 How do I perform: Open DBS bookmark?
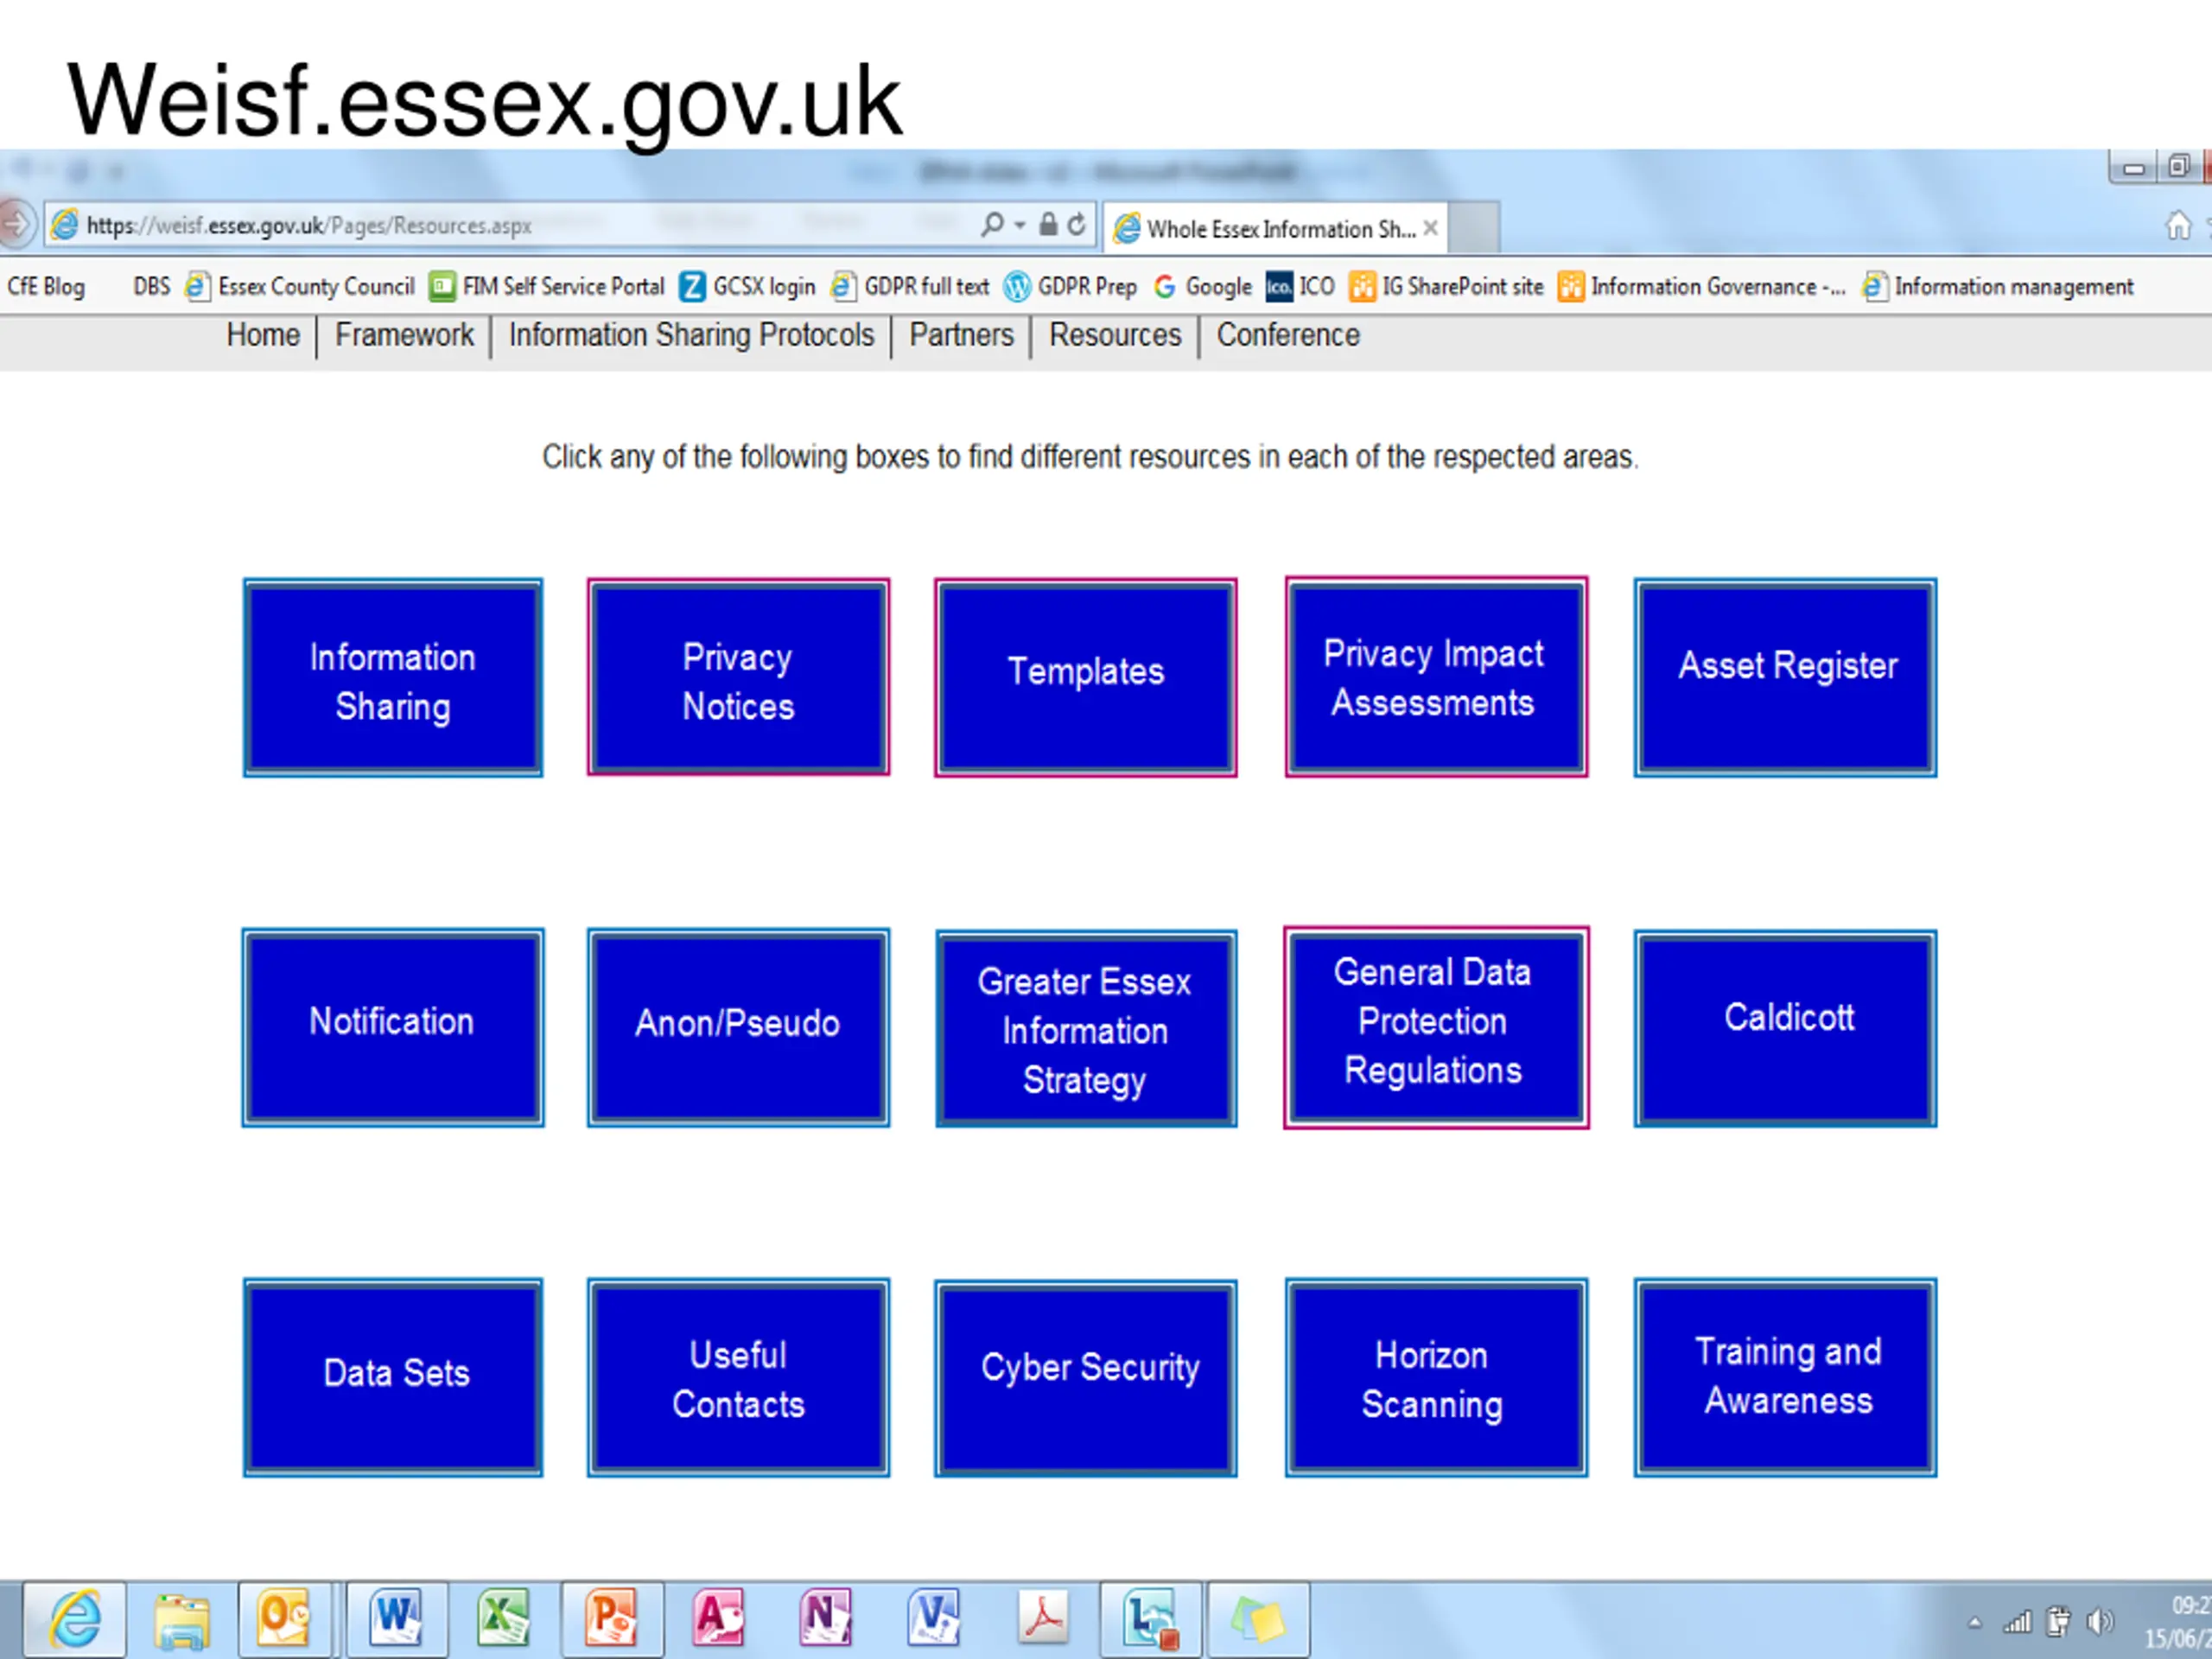(x=152, y=287)
